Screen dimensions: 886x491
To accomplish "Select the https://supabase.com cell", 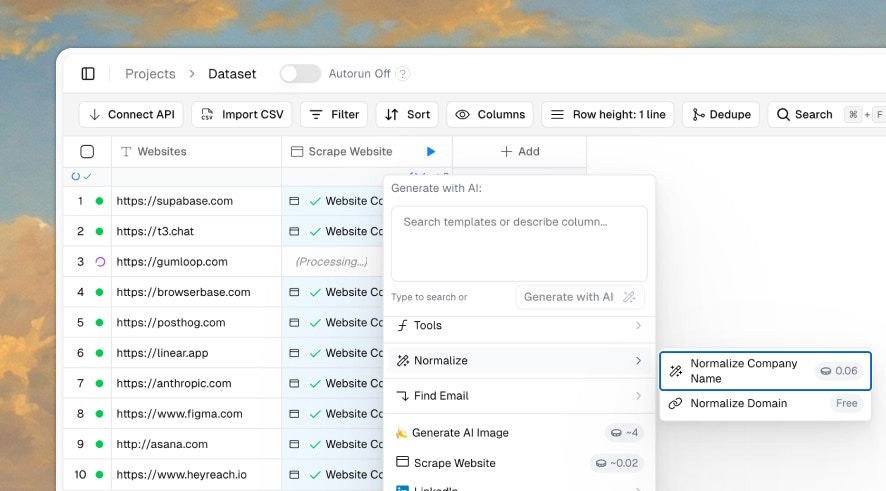I will [x=196, y=201].
